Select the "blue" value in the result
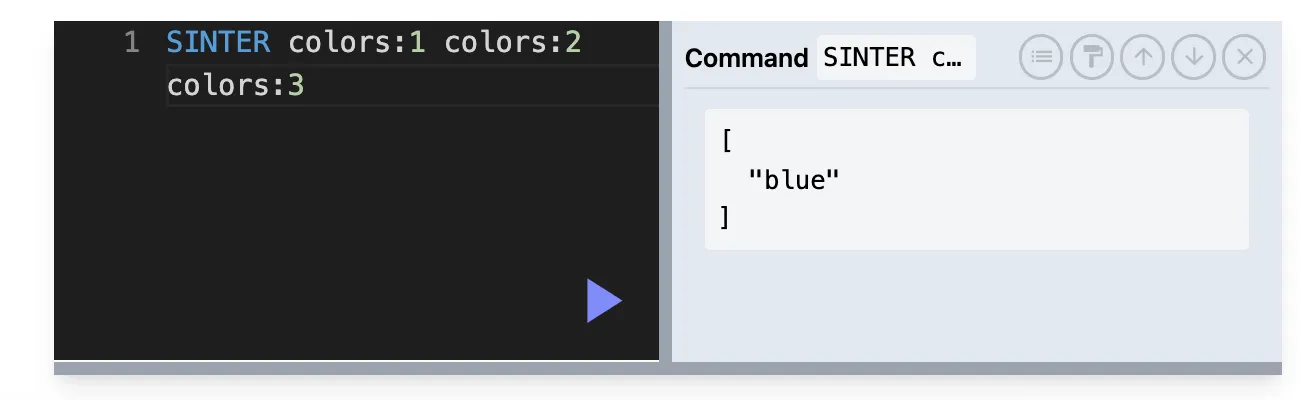Image resolution: width=1312 pixels, height=400 pixels. pyautogui.click(x=794, y=180)
